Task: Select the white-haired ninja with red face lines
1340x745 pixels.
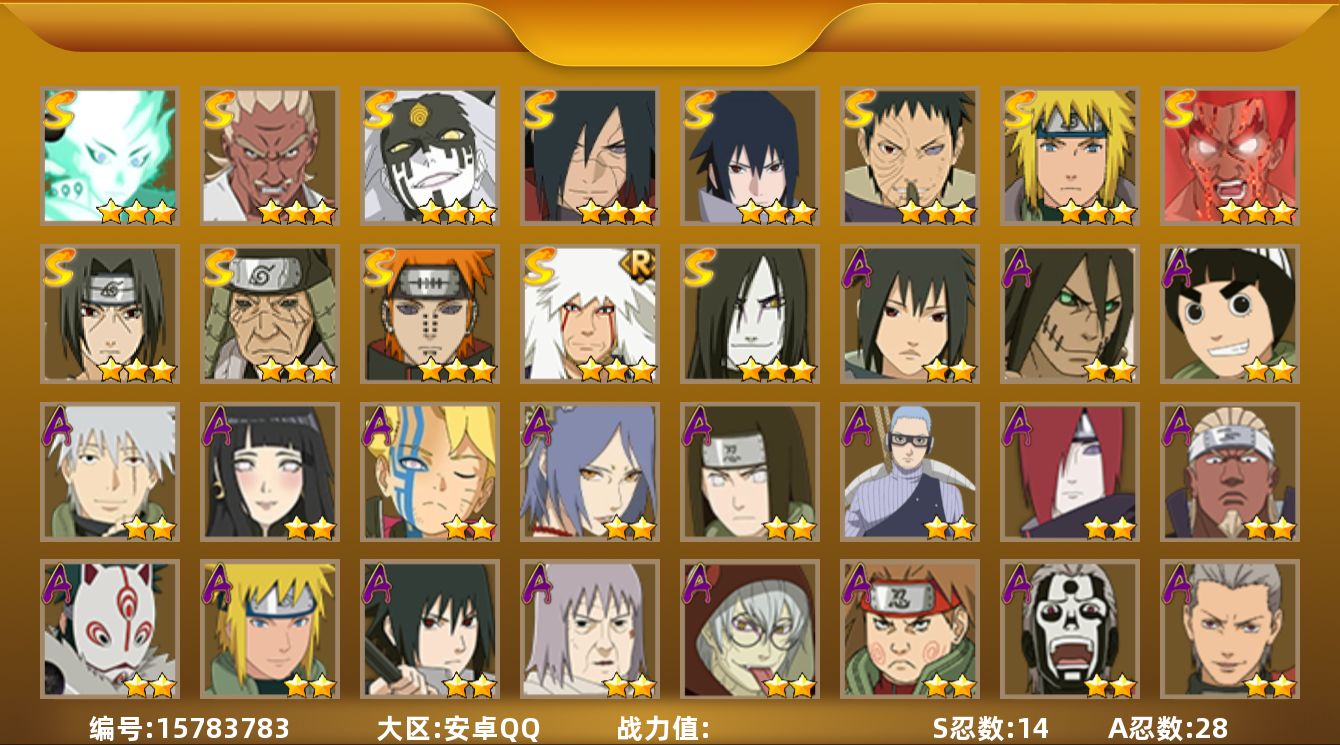Action: pyautogui.click(x=590, y=314)
